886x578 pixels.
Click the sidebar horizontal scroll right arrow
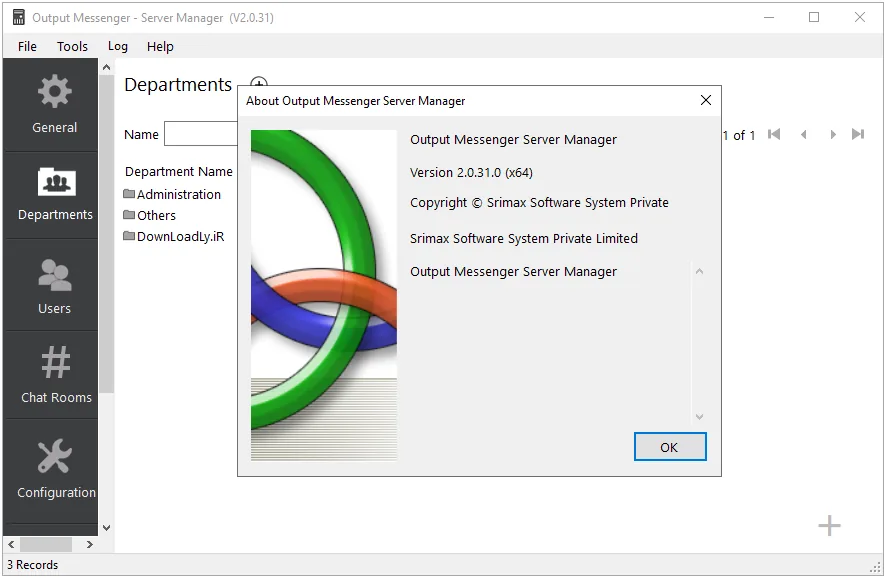89,545
